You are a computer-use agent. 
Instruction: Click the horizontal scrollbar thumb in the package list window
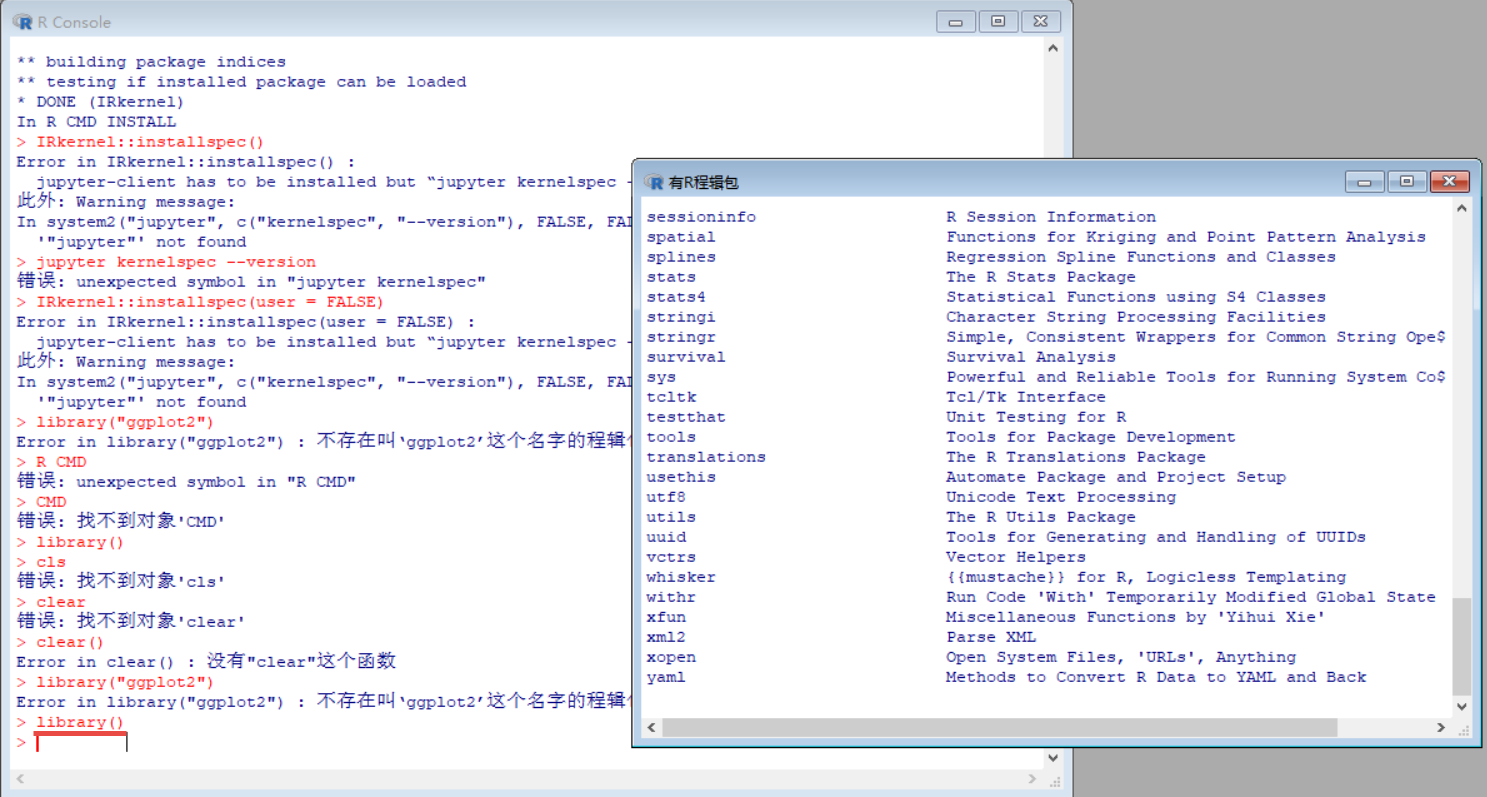(1000, 728)
